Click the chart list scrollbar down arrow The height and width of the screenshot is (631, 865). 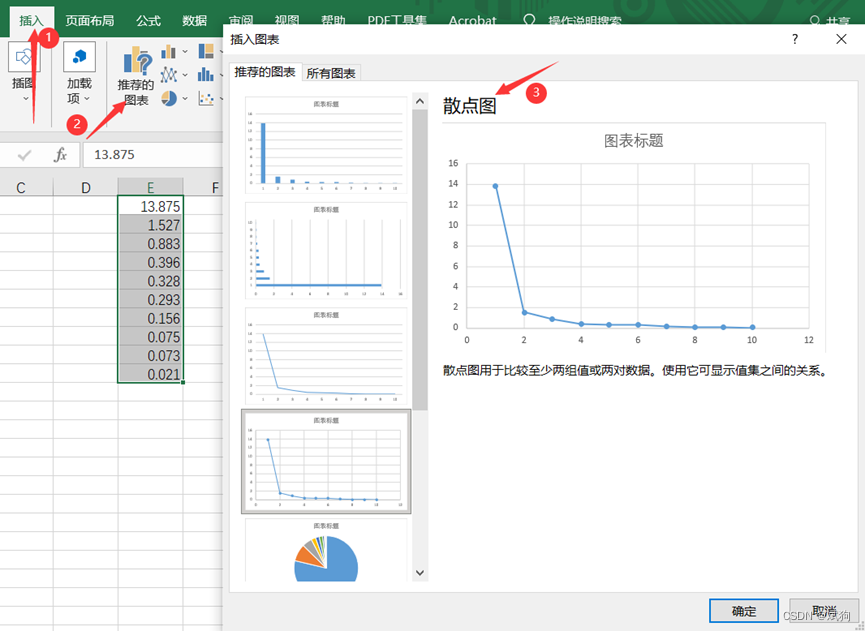(x=420, y=572)
